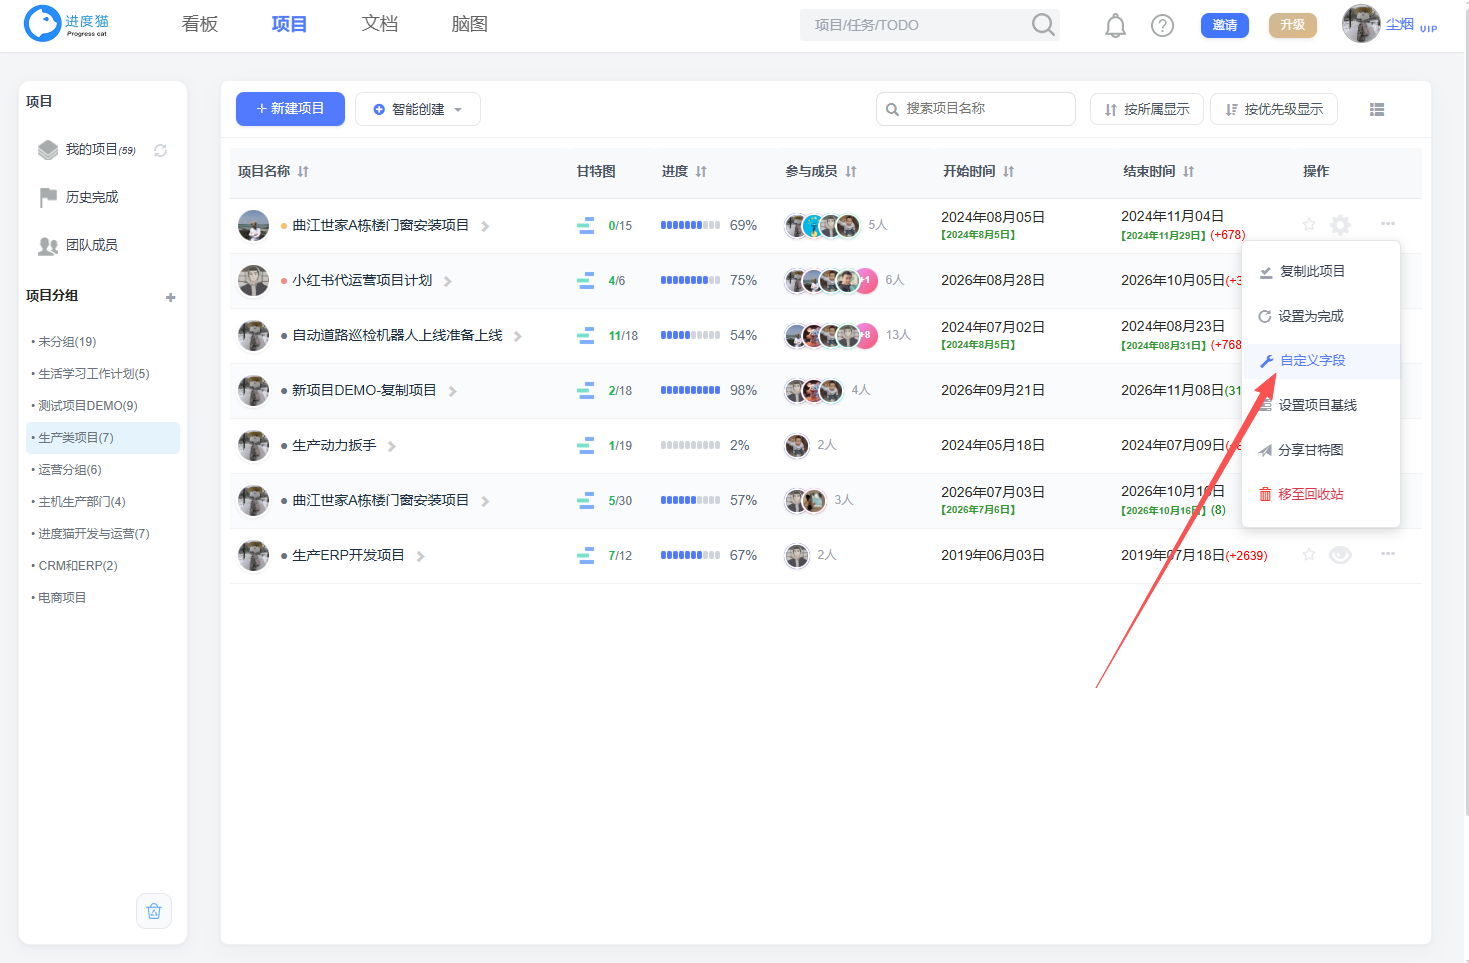Open the help question mark icon
This screenshot has width=1469, height=963.
(1162, 25)
